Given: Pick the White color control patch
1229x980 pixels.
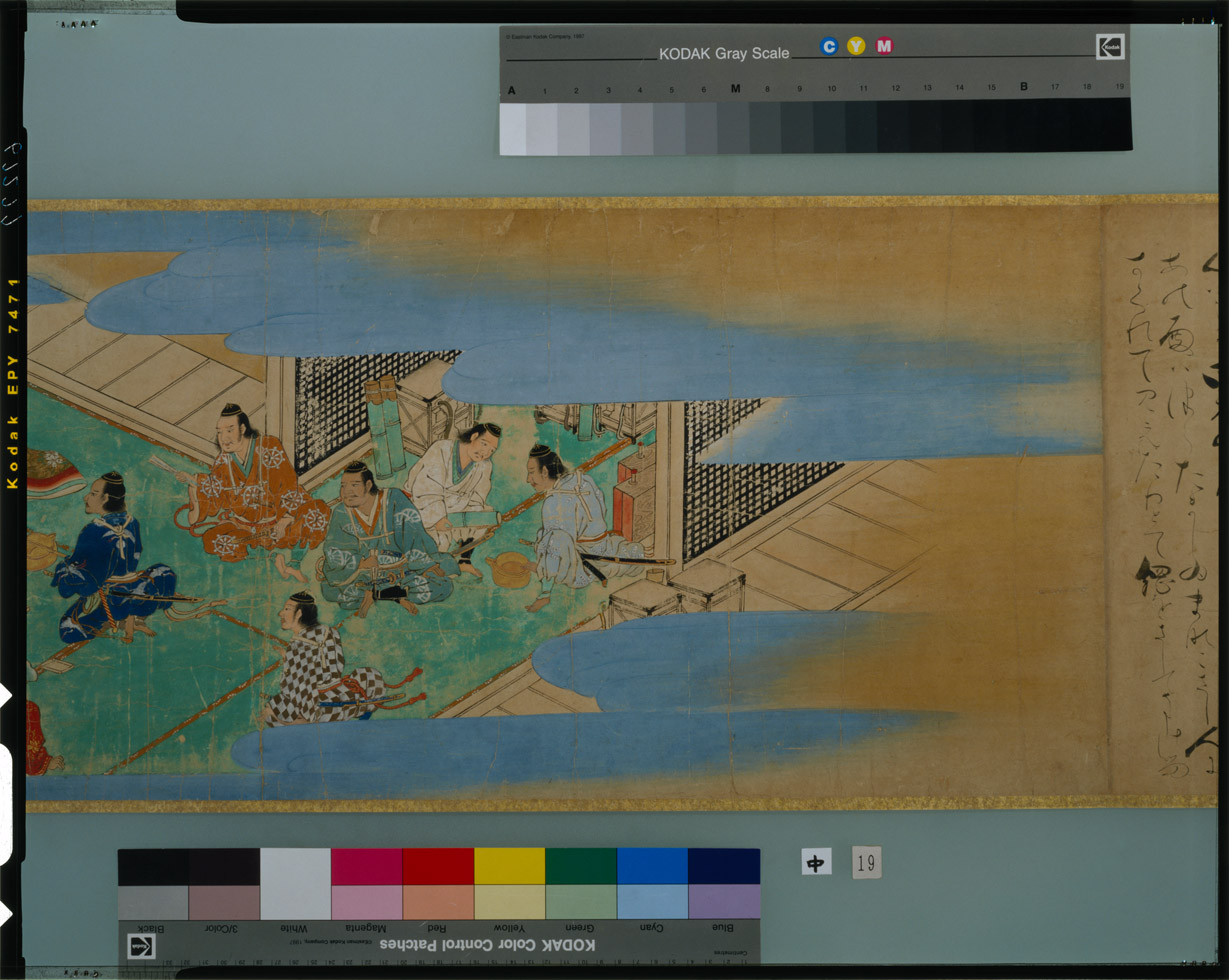Looking at the screenshot, I should 295,884.
